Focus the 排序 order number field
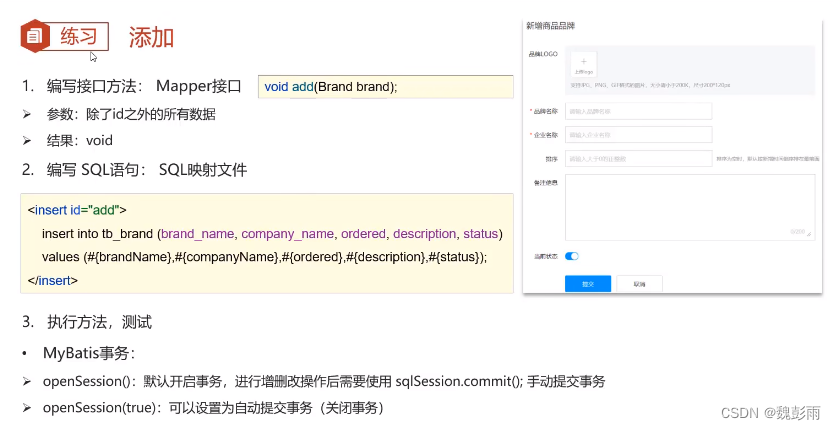Image resolution: width=836 pixels, height=430 pixels. point(638,159)
